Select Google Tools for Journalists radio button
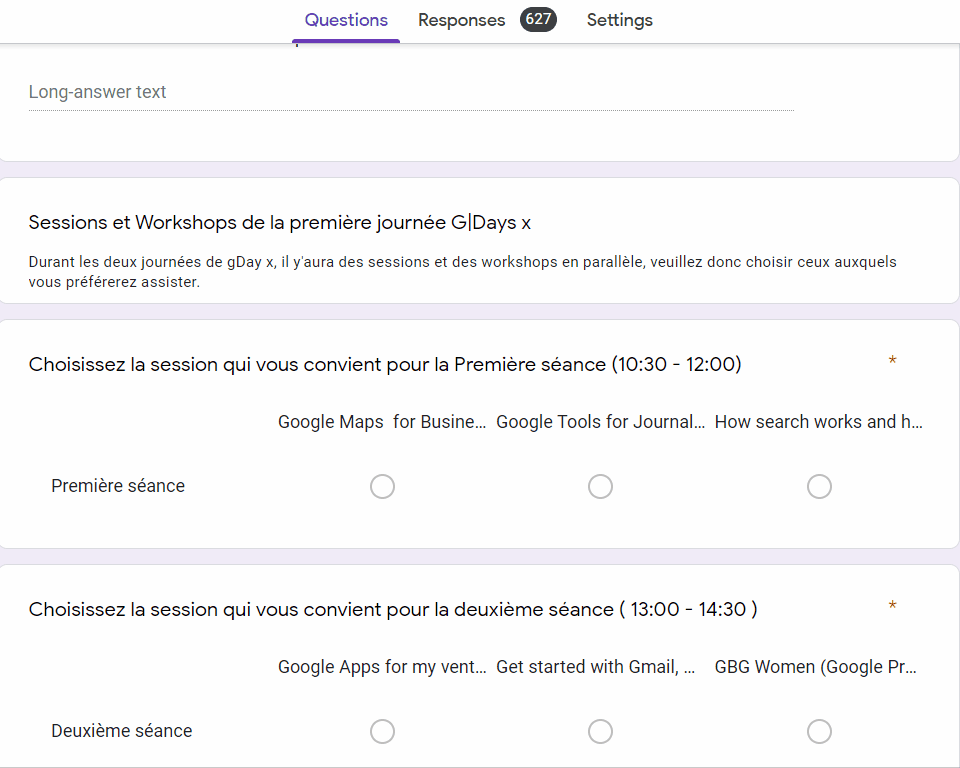The image size is (960, 768). [600, 487]
